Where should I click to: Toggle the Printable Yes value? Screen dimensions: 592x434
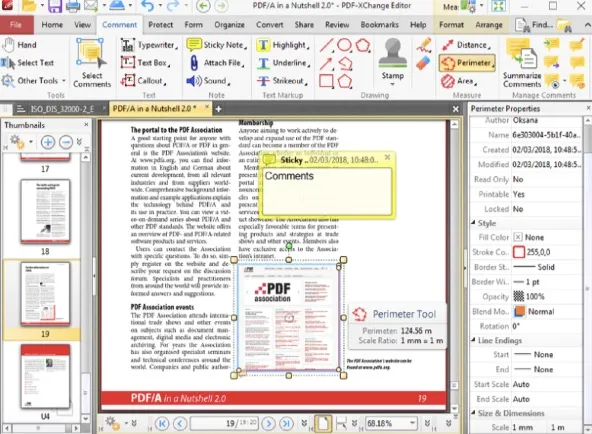coord(546,194)
